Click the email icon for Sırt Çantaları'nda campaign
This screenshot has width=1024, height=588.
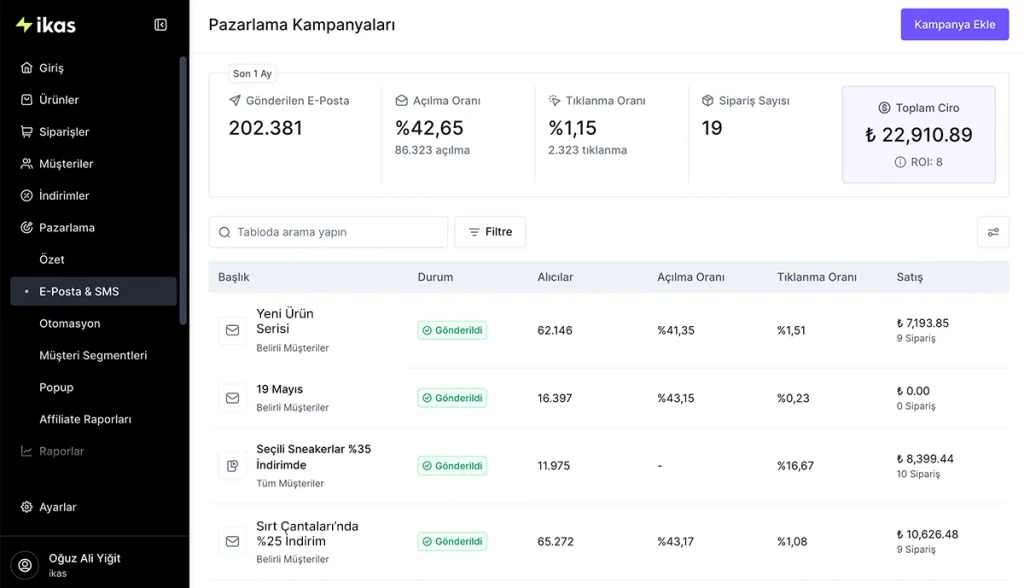coord(232,541)
